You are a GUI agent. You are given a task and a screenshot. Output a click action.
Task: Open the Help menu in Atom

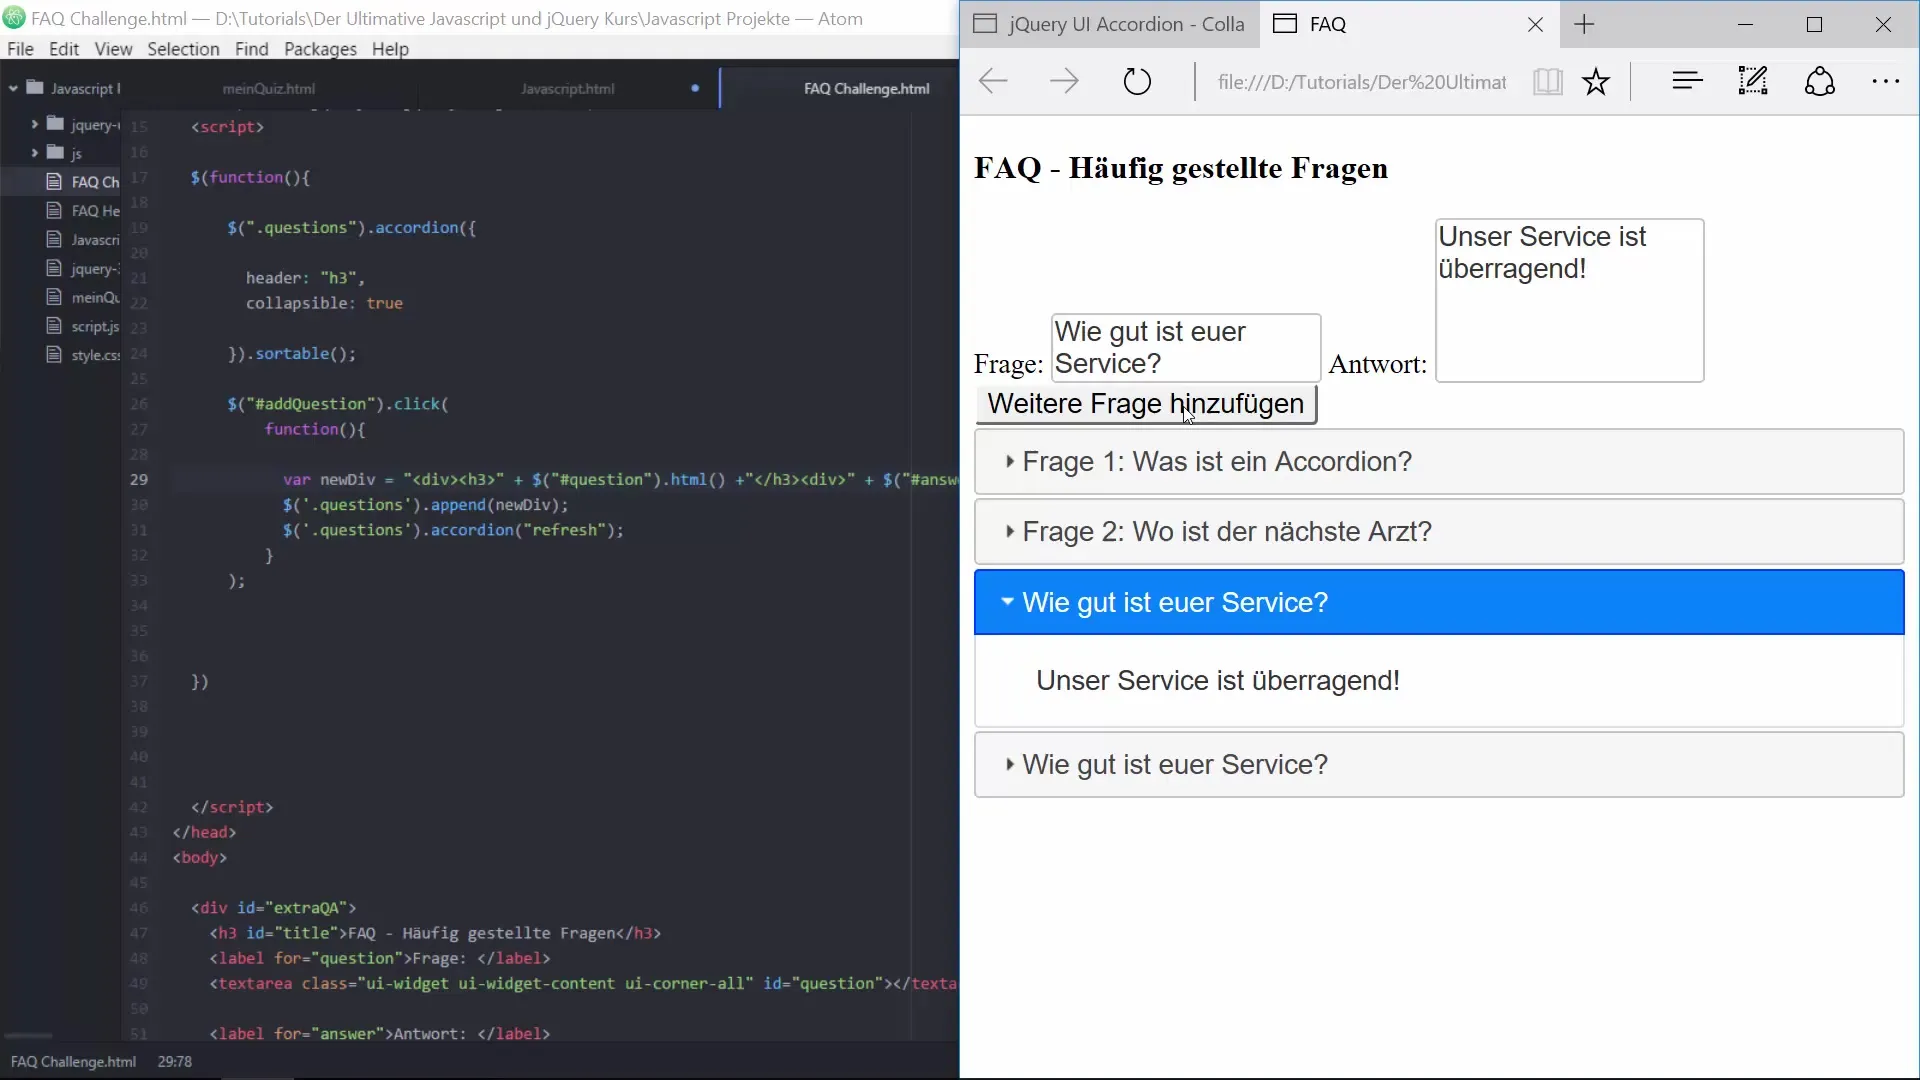(x=390, y=49)
